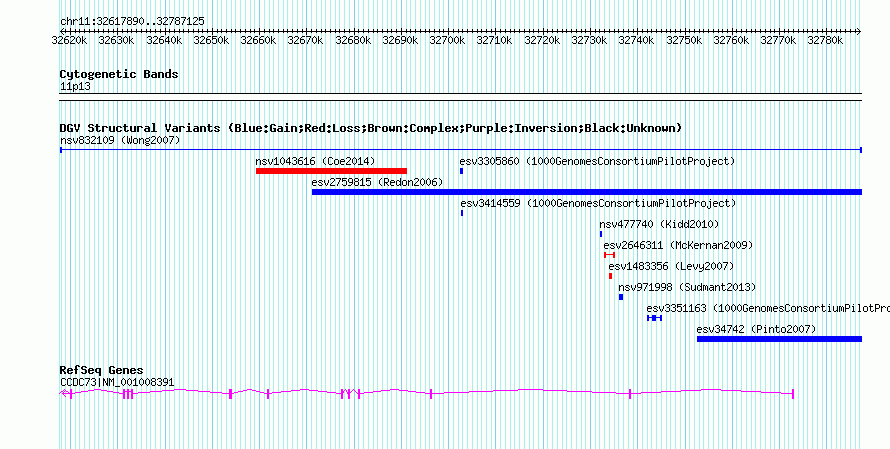Select the red nsv1043616 loss bar
Image resolution: width=890 pixels, height=449 pixels.
coord(331,171)
